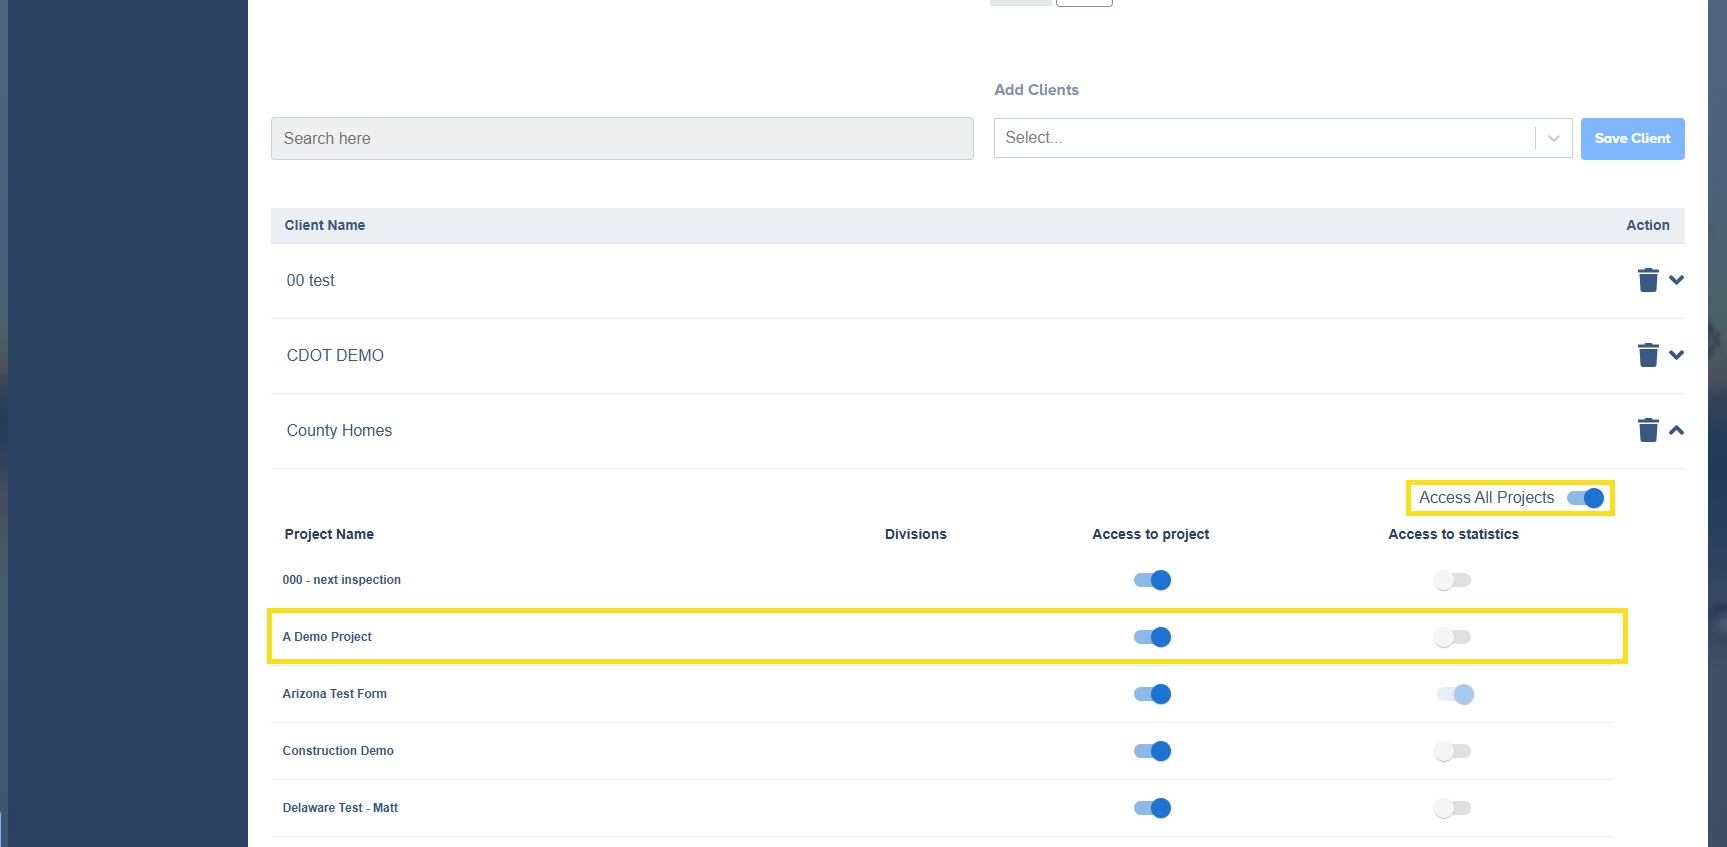Viewport: 1727px width, 847px height.
Task: Expand the CDOT DEMO client row
Action: point(1677,355)
